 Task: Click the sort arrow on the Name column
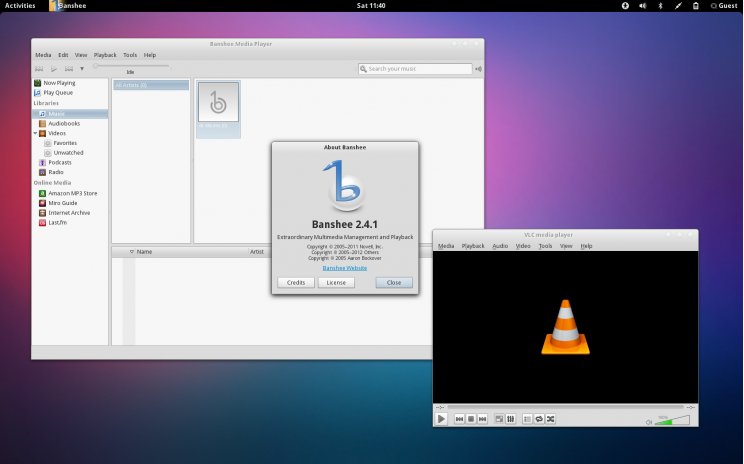(x=132, y=252)
